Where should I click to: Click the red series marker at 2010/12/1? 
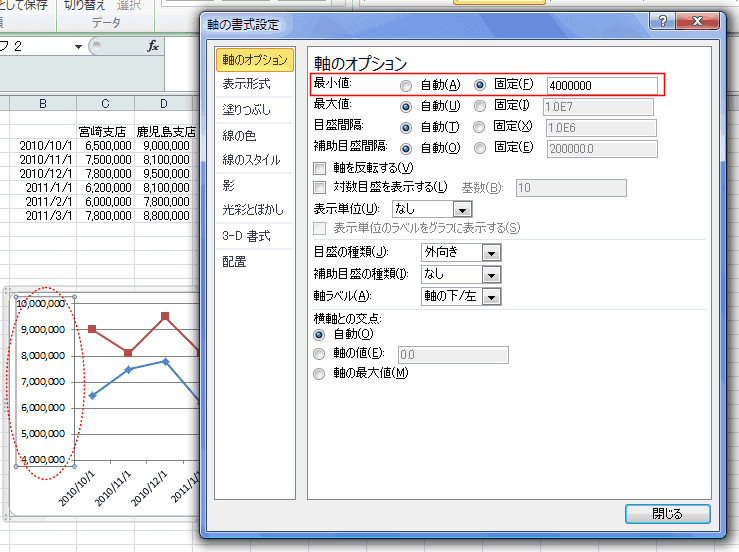pos(164,316)
